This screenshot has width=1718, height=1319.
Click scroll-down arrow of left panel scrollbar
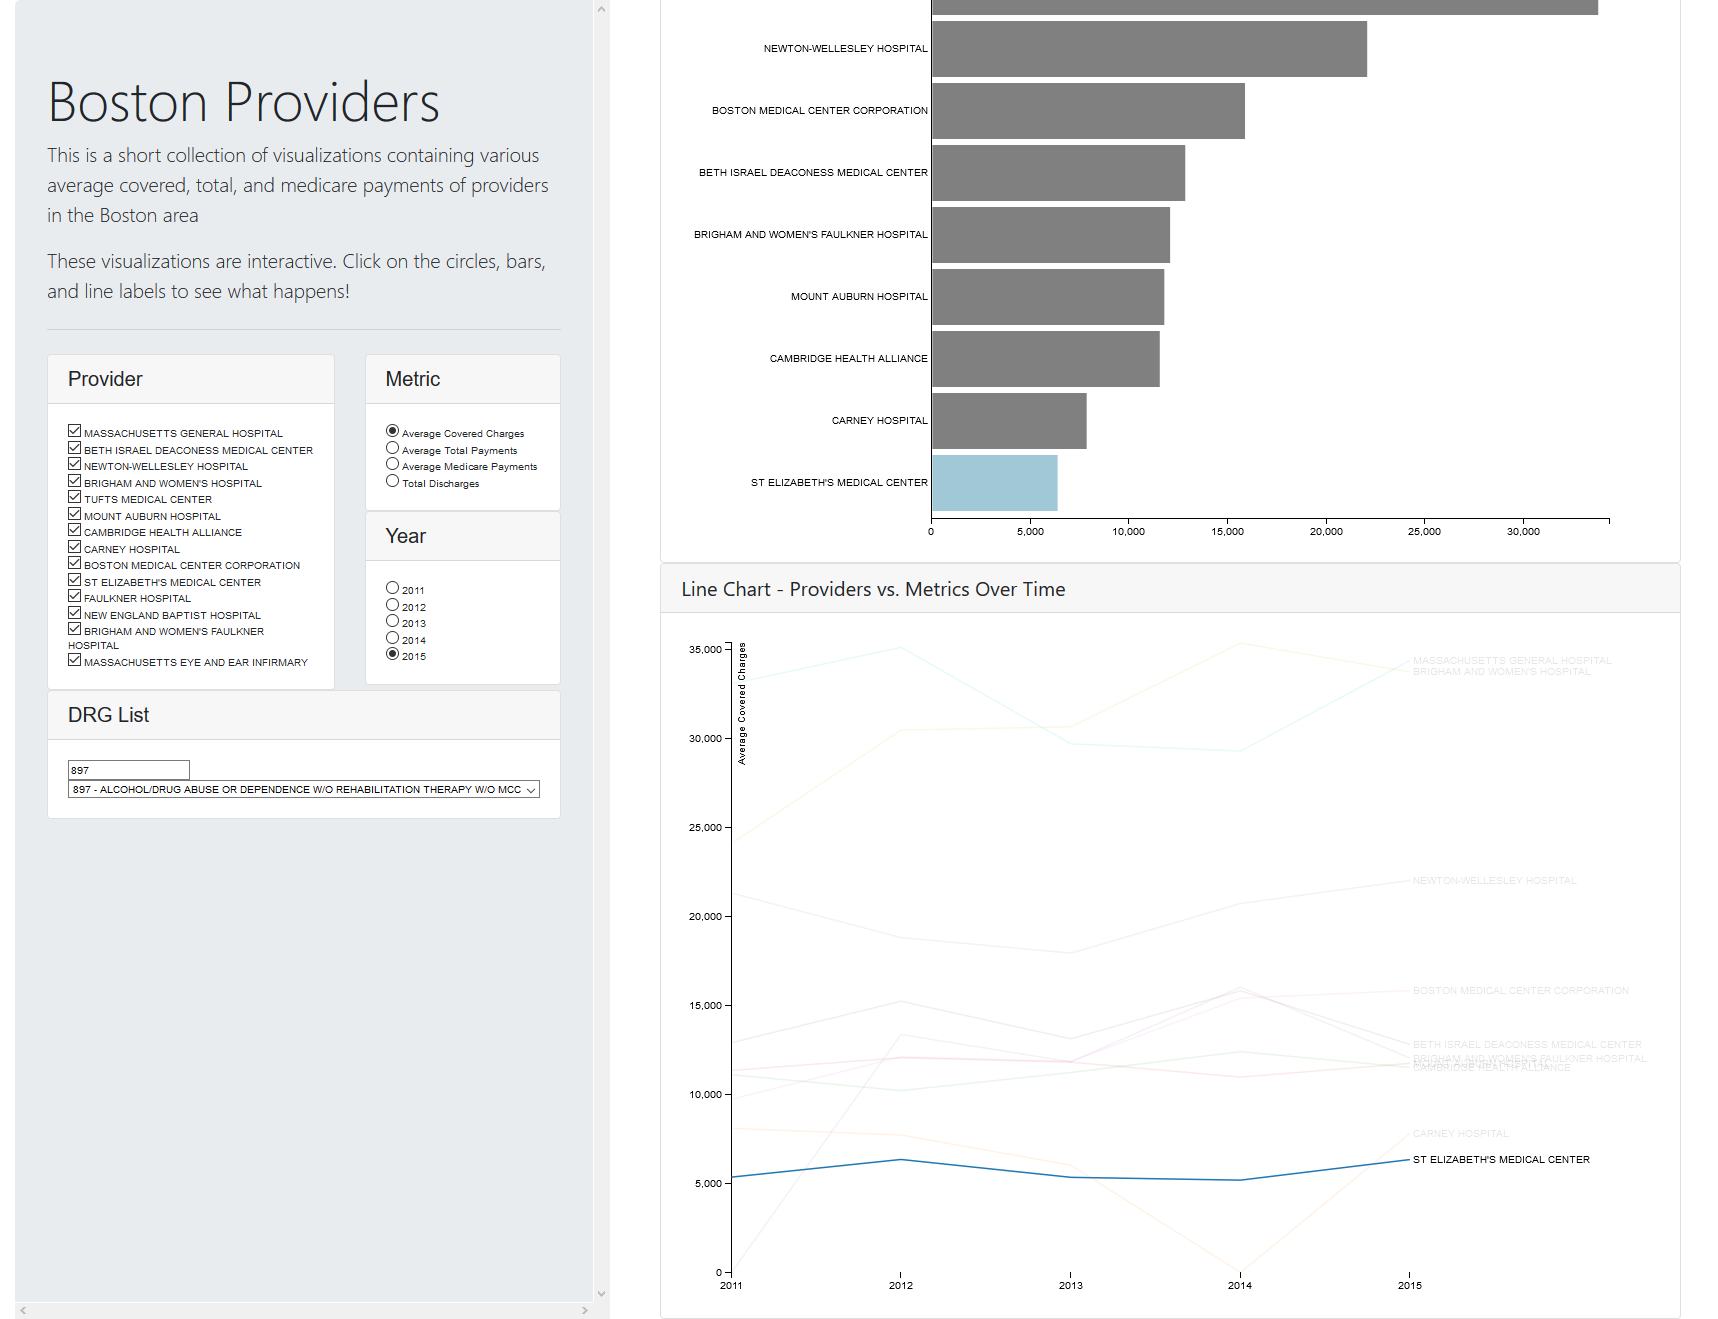tap(601, 1293)
